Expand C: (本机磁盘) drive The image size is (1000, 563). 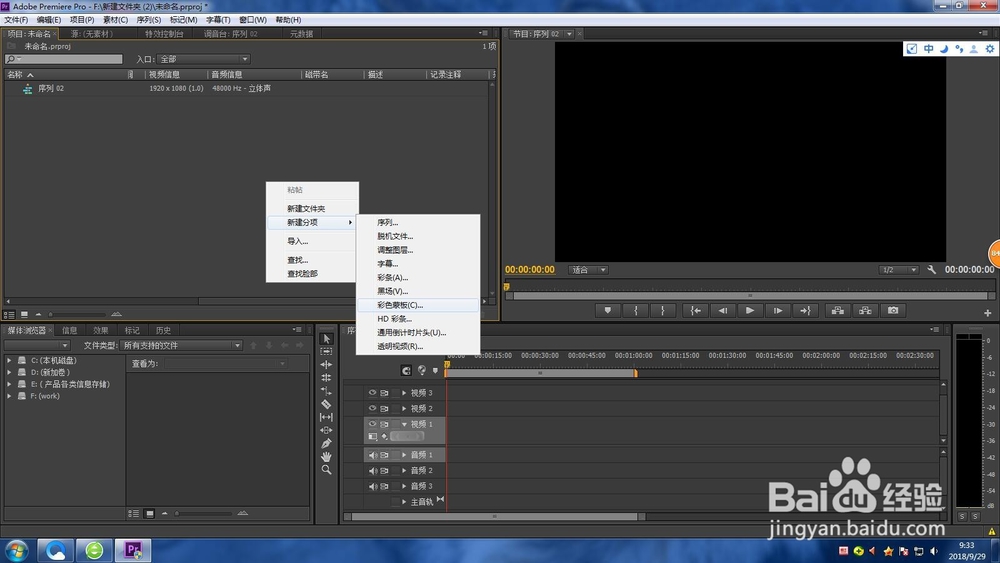tap(9, 360)
